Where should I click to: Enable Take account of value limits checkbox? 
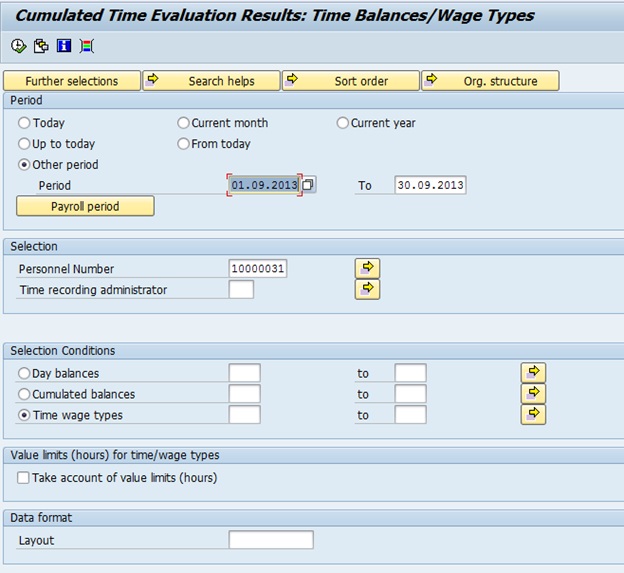[24, 478]
